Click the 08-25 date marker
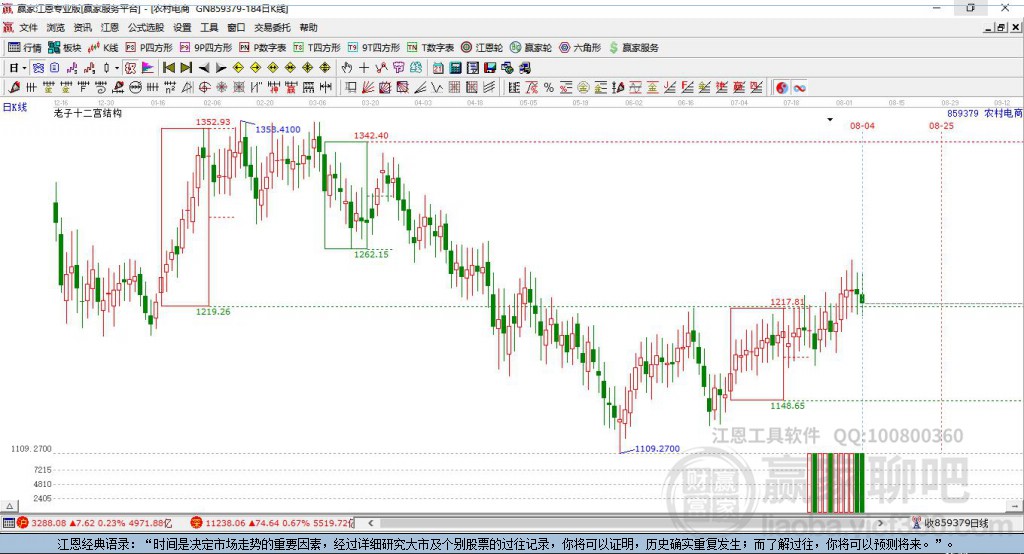 pos(941,126)
